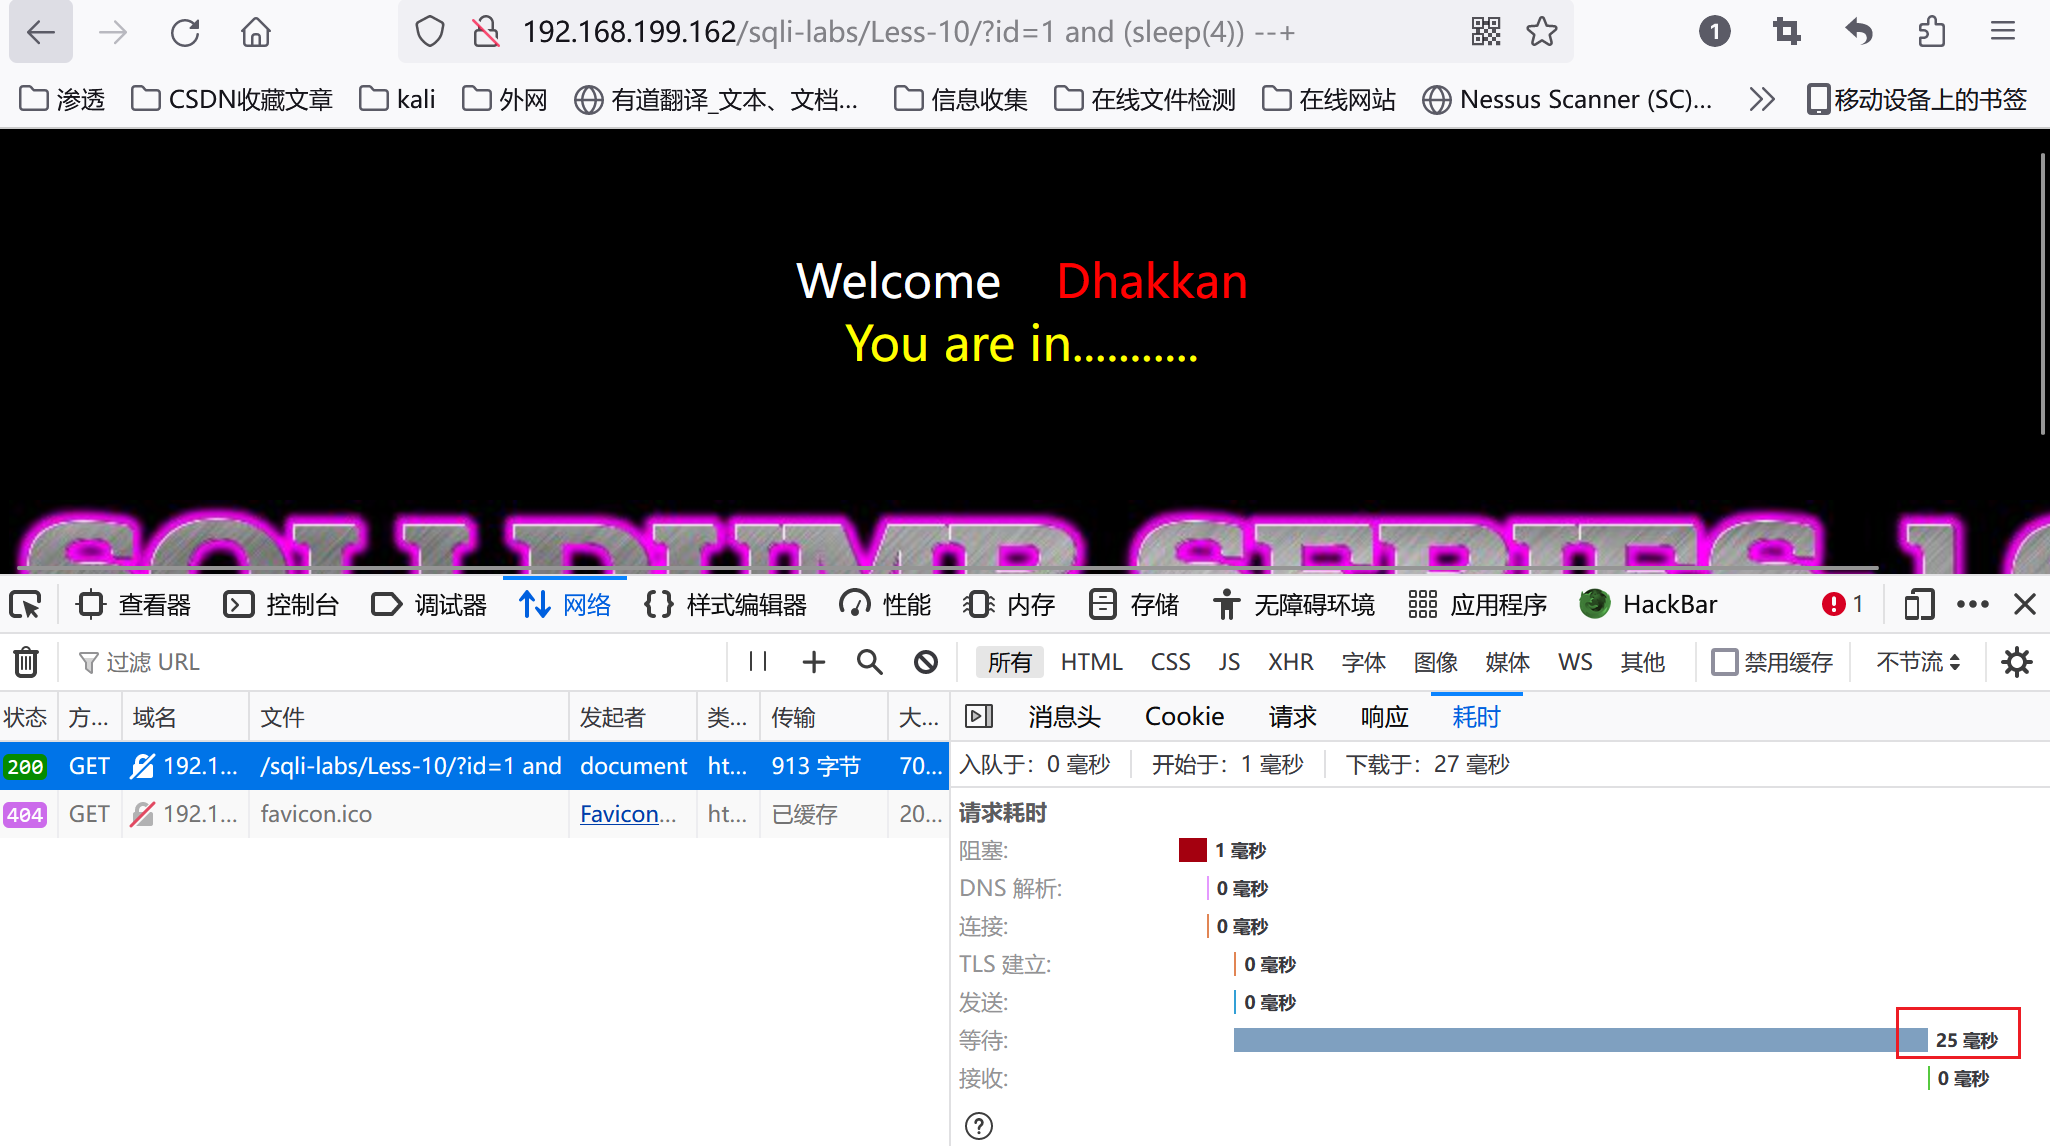Open the 不节流 throttling dropdown
The width and height of the screenshot is (2050, 1146).
(1918, 662)
